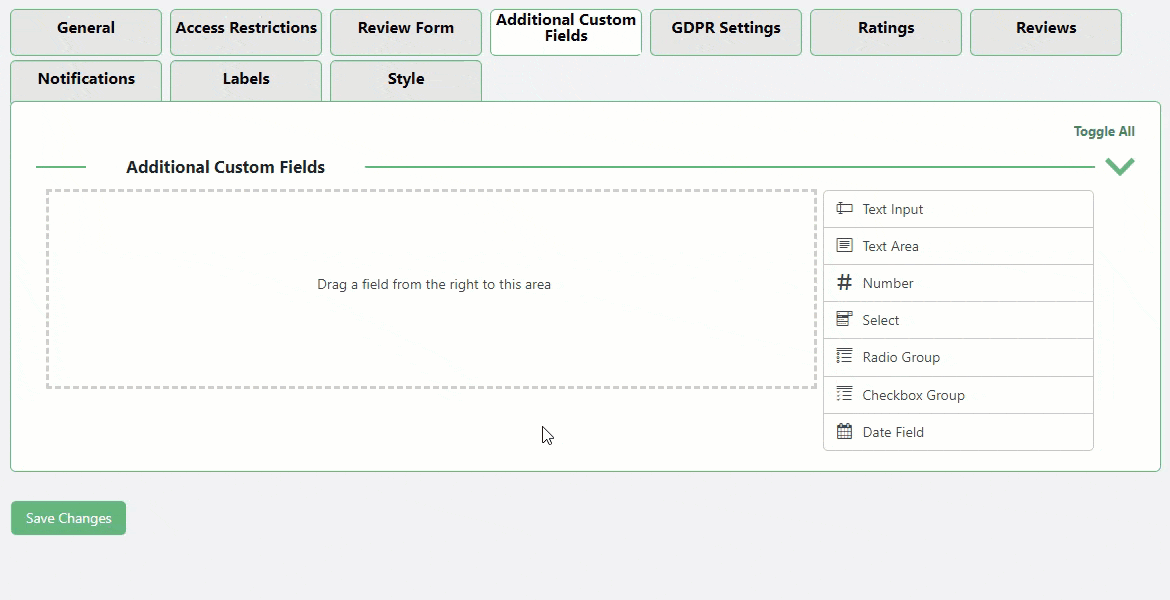Screen dimensions: 1170x600
Task: Click the Checkbox Group list icon
Action: click(x=844, y=394)
